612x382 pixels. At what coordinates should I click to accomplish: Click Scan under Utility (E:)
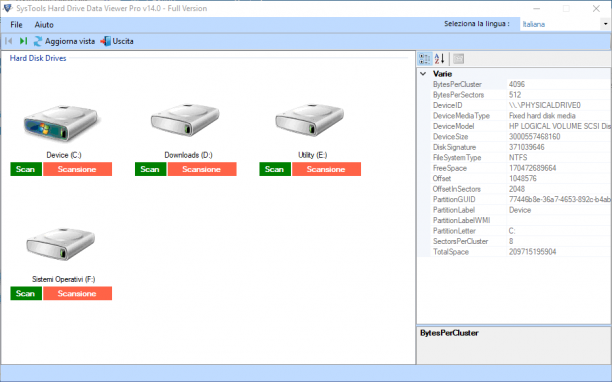tap(275, 169)
